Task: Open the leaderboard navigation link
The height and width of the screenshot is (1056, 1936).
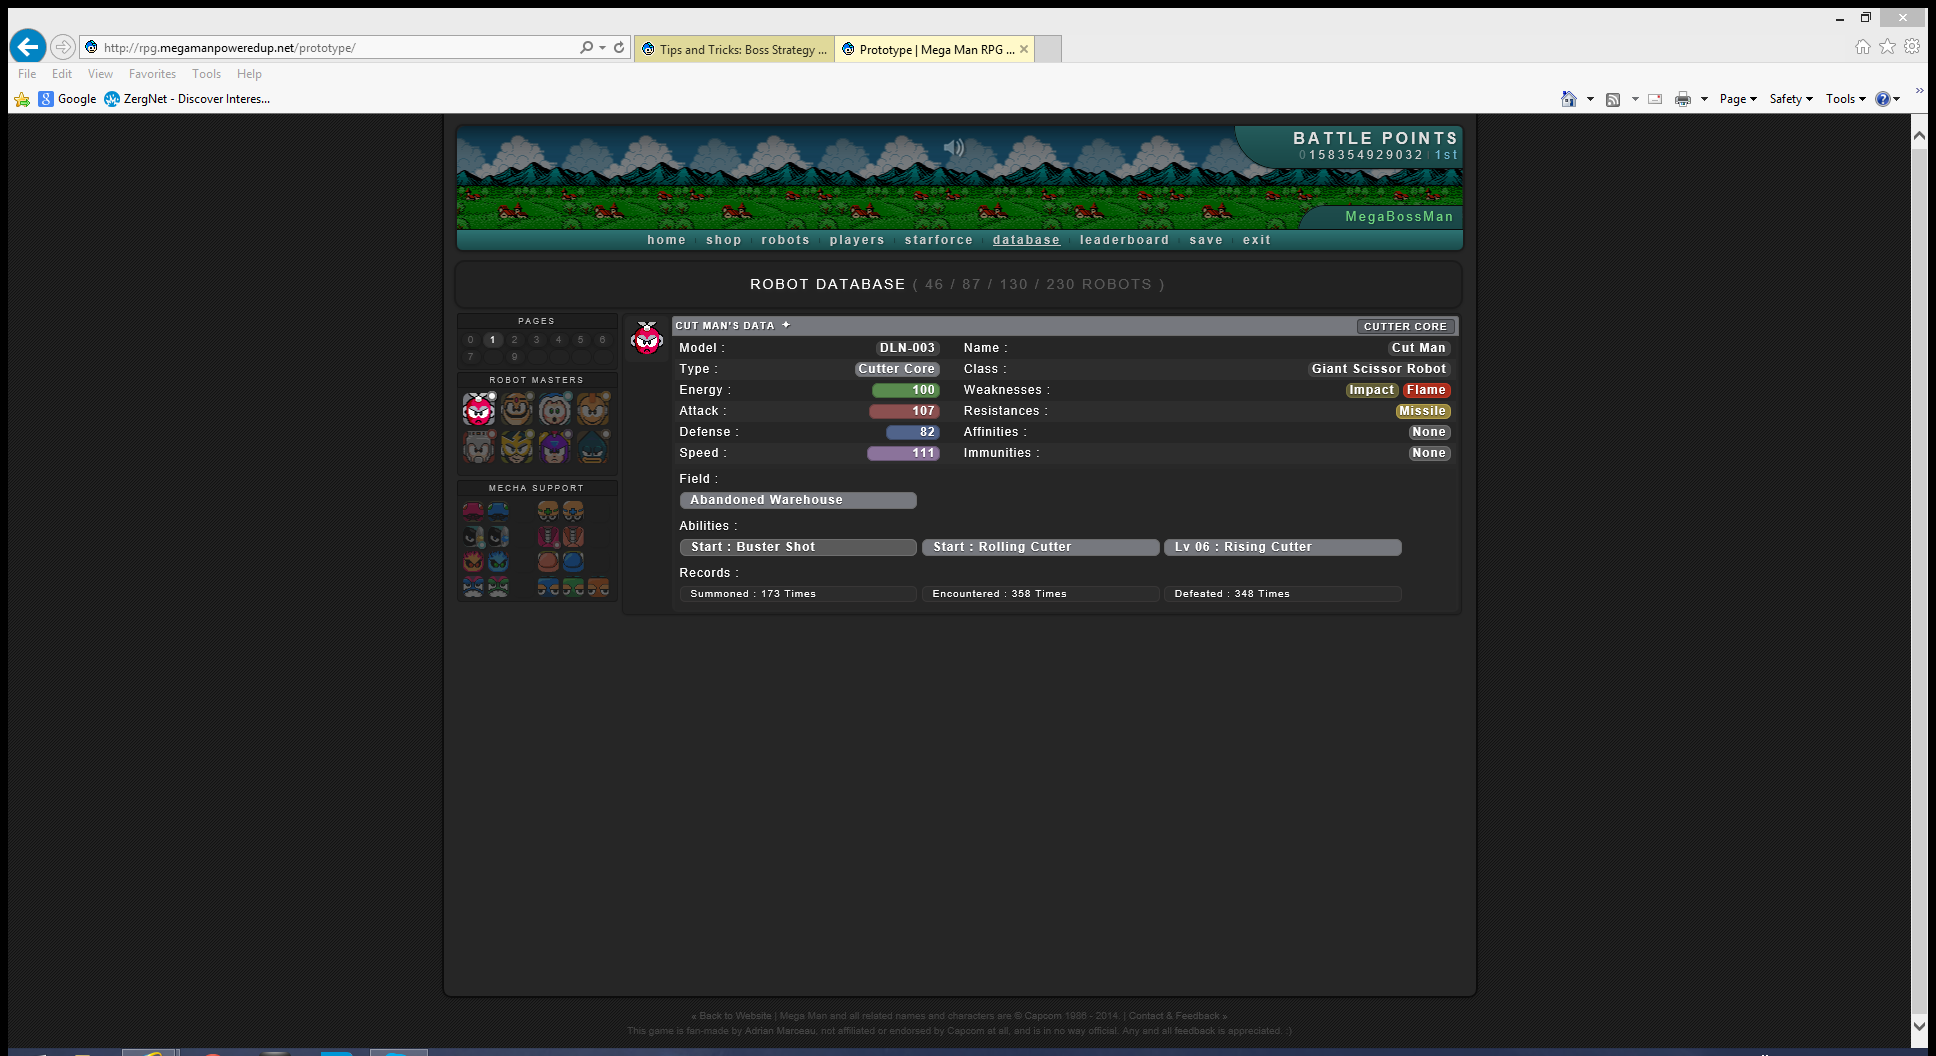Action: click(1124, 240)
